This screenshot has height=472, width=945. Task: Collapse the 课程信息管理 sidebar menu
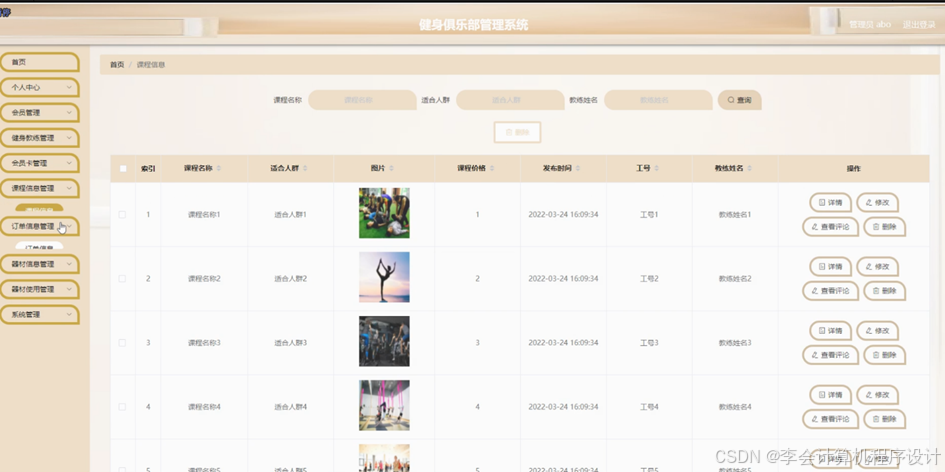[39, 189]
